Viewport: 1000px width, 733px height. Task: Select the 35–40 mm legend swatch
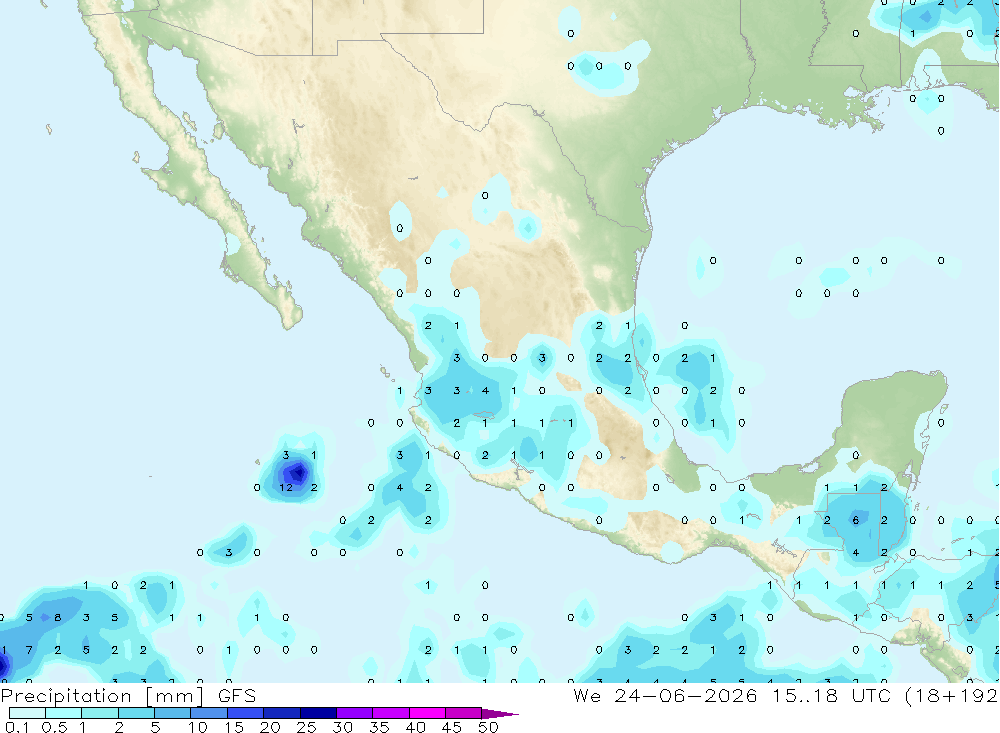coord(390,713)
